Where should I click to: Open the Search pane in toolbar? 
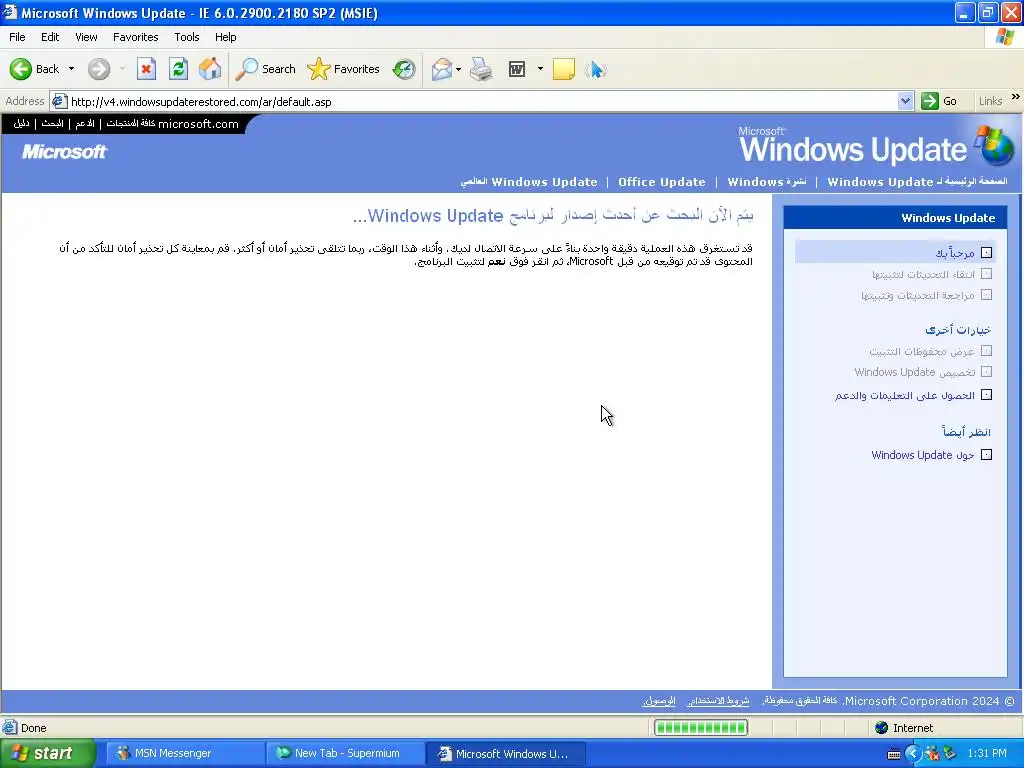pyautogui.click(x=265, y=69)
